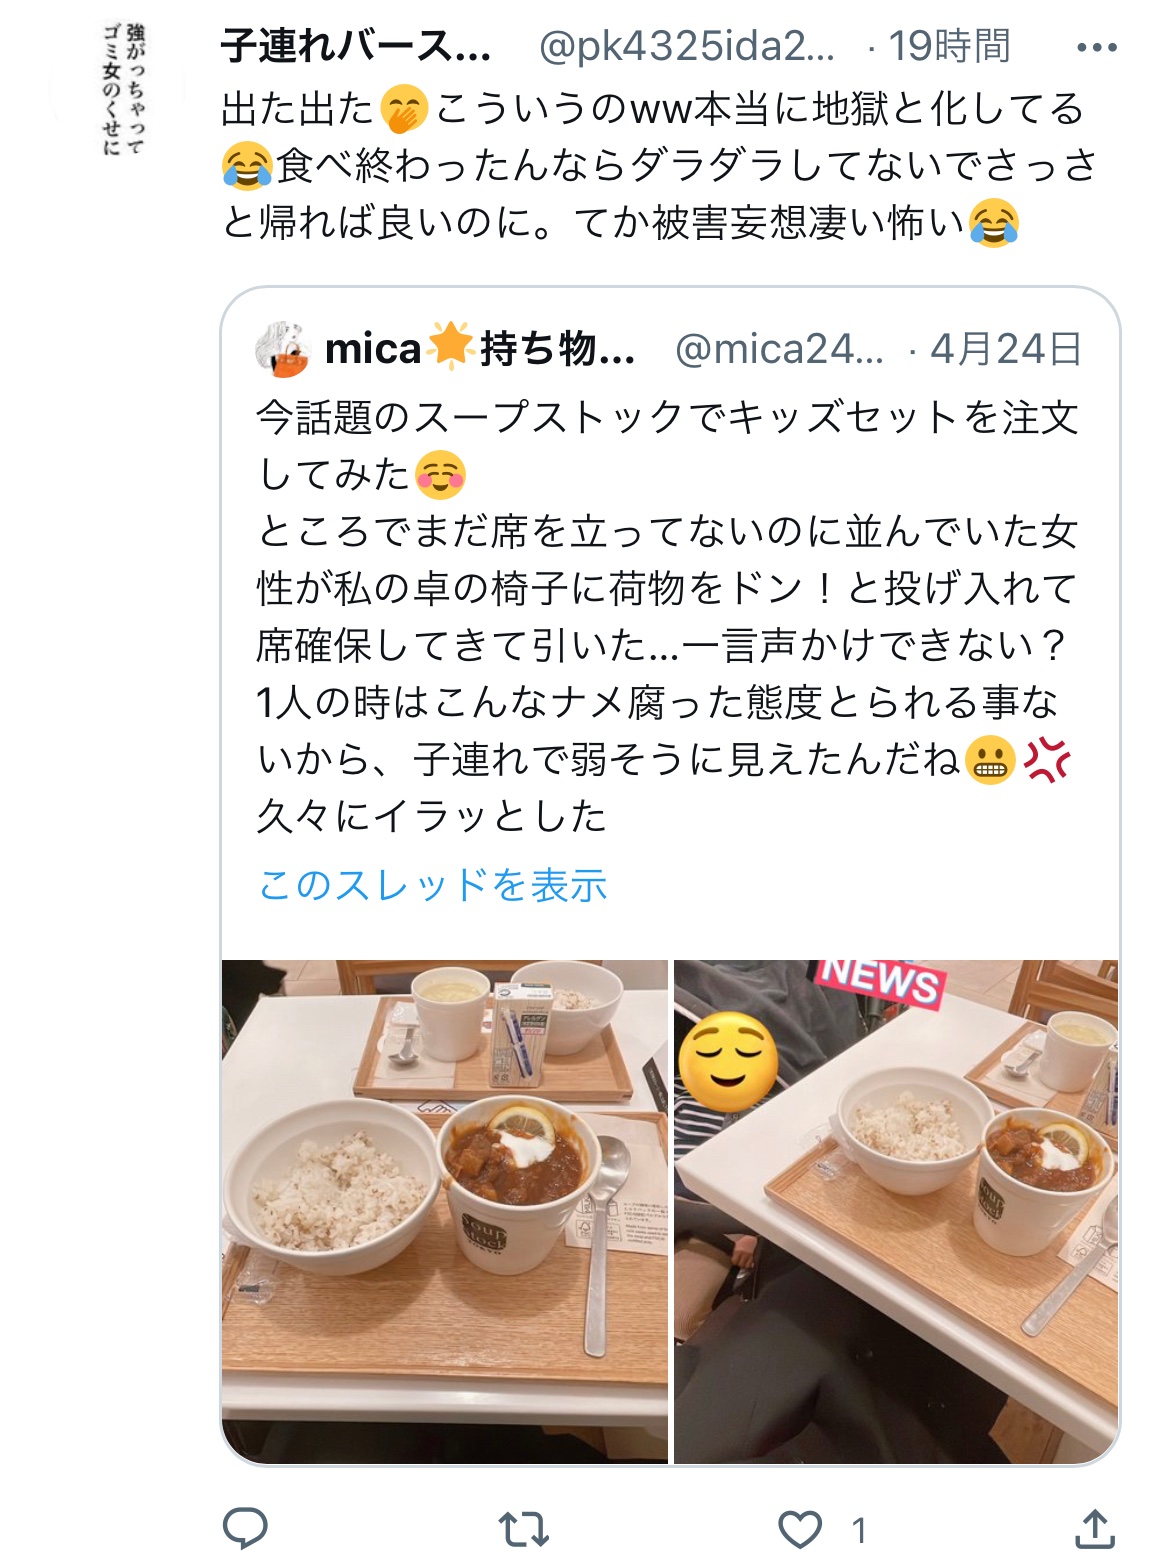Open the display name 子連れバース…
The image size is (1170, 1559).
coord(356,46)
